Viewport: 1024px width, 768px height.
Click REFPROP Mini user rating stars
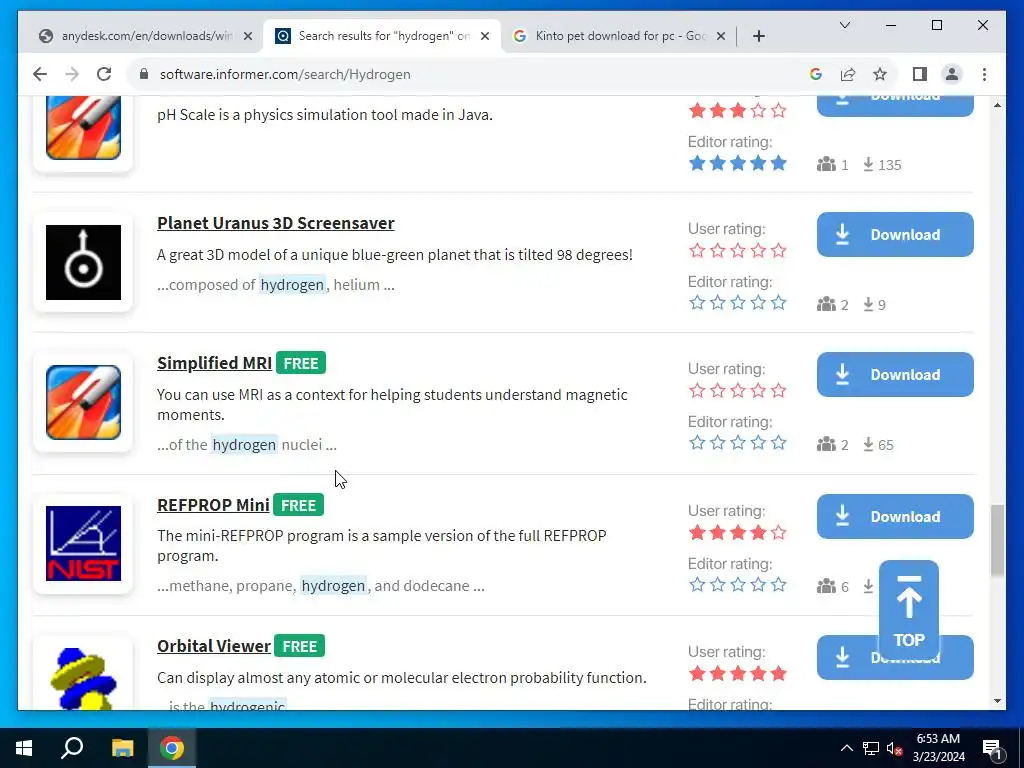[x=737, y=533]
